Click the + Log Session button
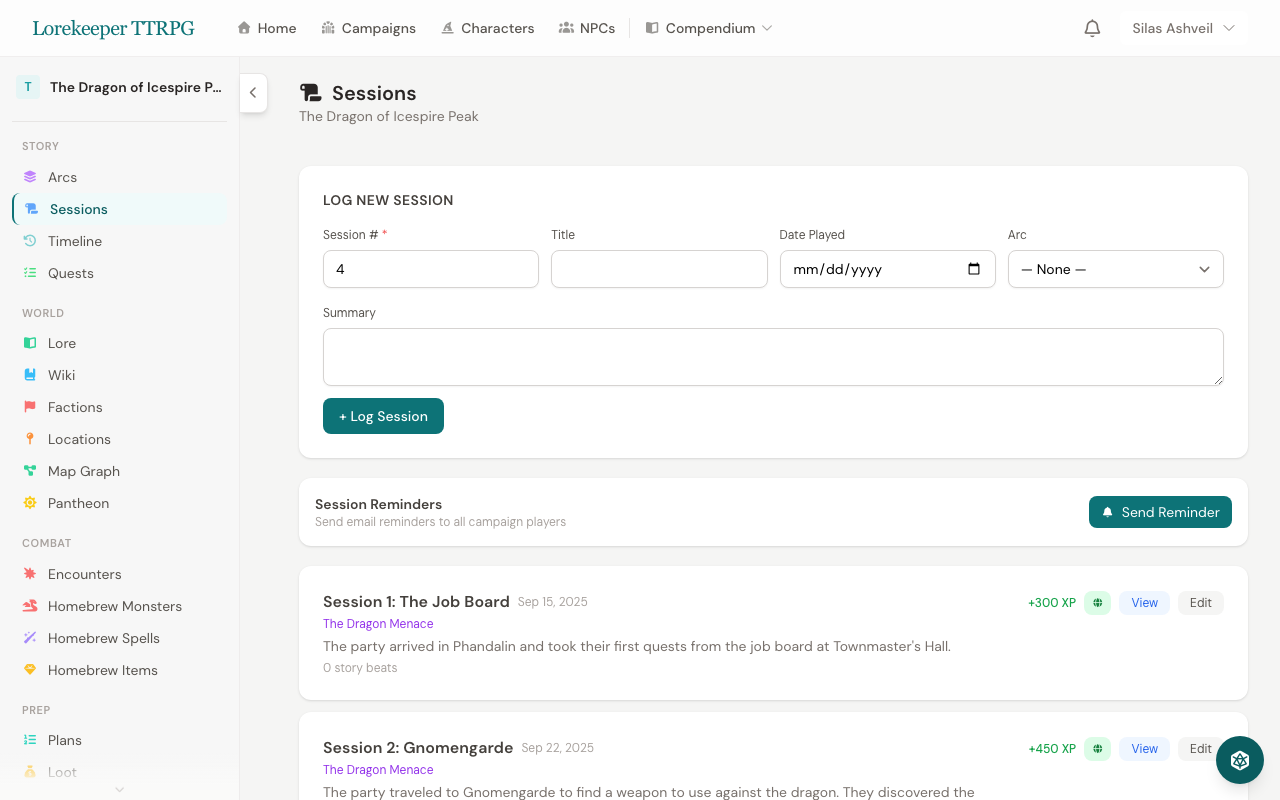 click(383, 415)
